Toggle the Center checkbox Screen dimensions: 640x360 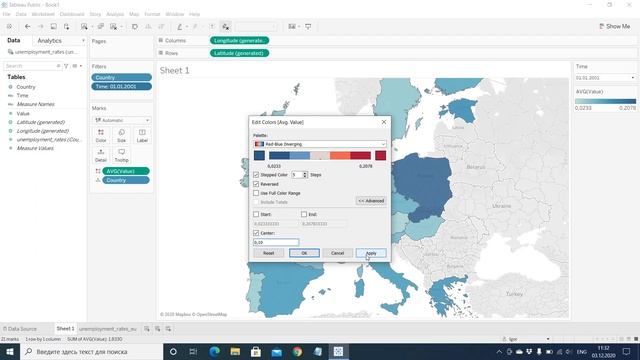click(256, 233)
